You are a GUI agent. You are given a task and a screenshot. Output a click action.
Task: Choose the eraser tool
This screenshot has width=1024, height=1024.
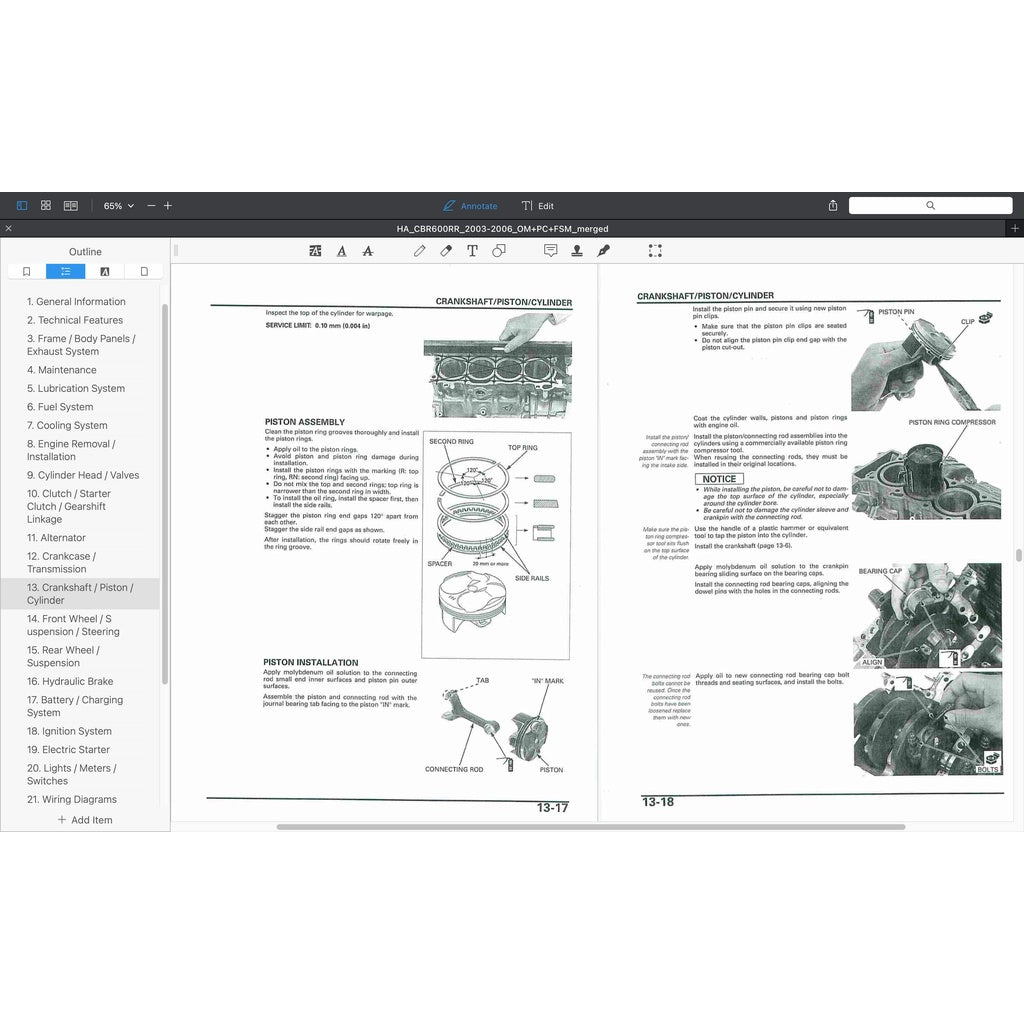tap(446, 251)
